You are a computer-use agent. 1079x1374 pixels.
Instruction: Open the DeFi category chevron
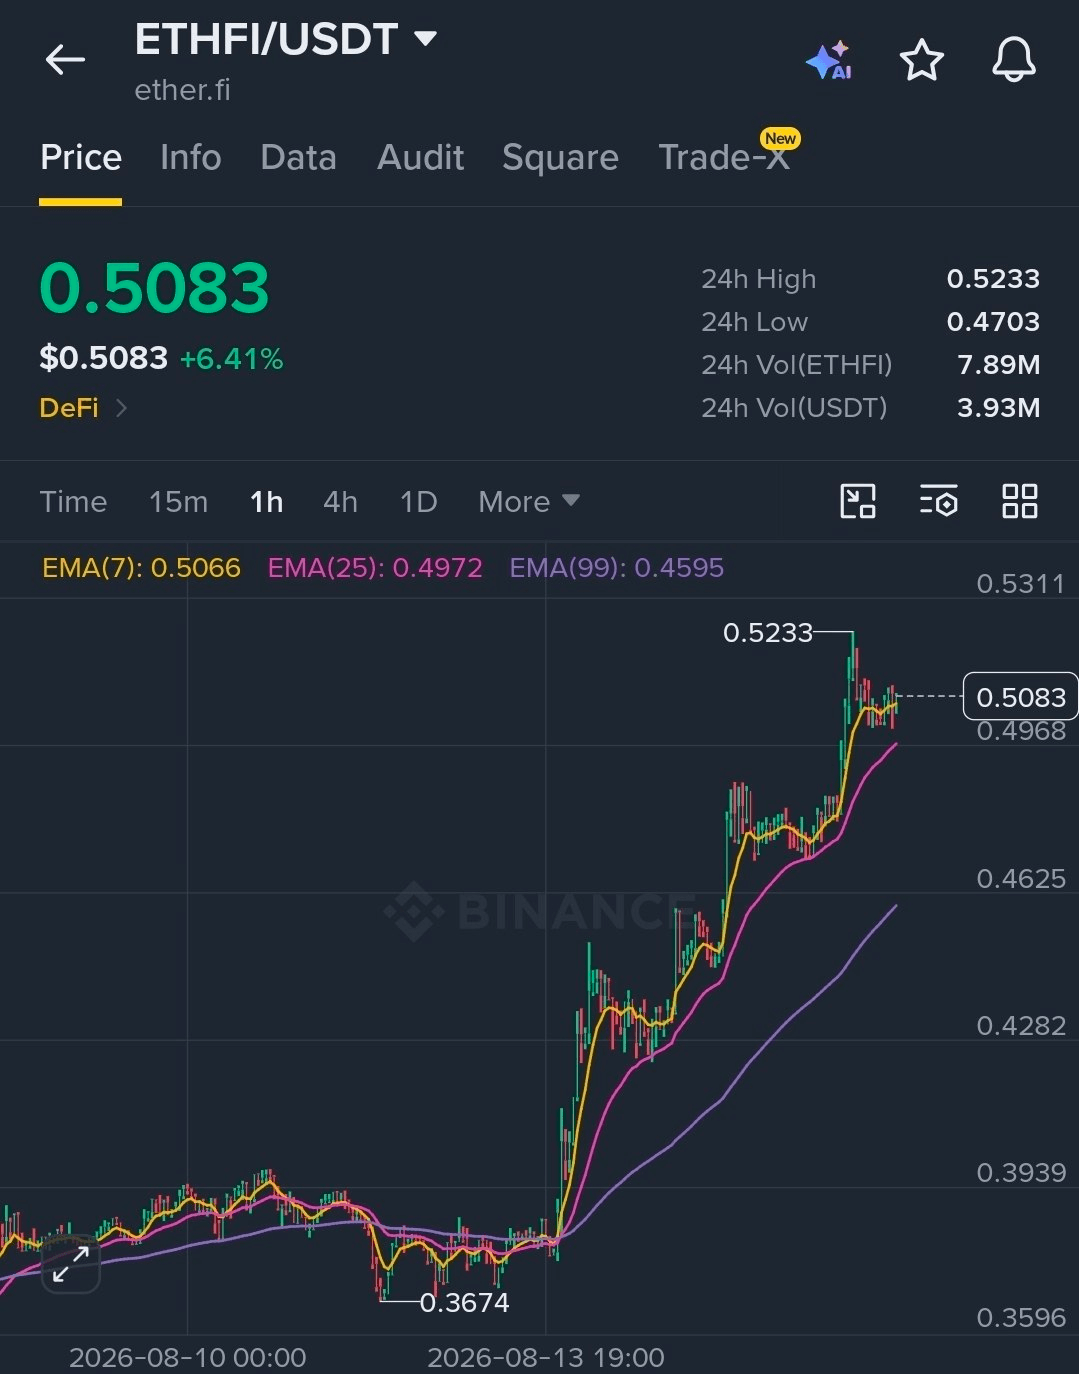(x=121, y=408)
